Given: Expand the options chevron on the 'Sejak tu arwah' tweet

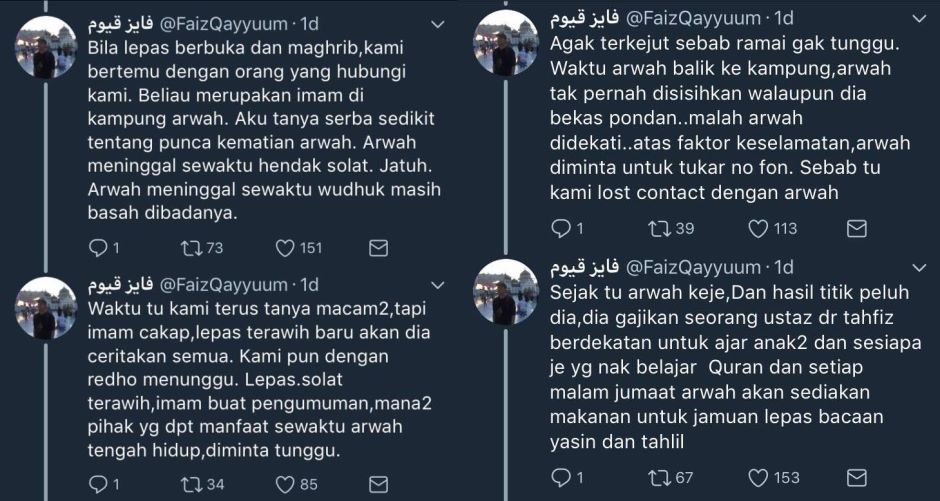Looking at the screenshot, I should [x=919, y=268].
